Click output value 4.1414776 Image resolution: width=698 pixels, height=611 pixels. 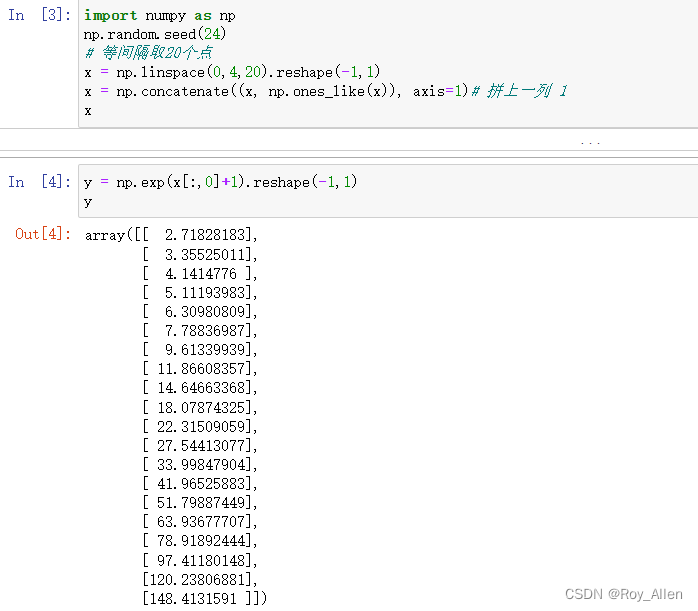[x=201, y=274]
